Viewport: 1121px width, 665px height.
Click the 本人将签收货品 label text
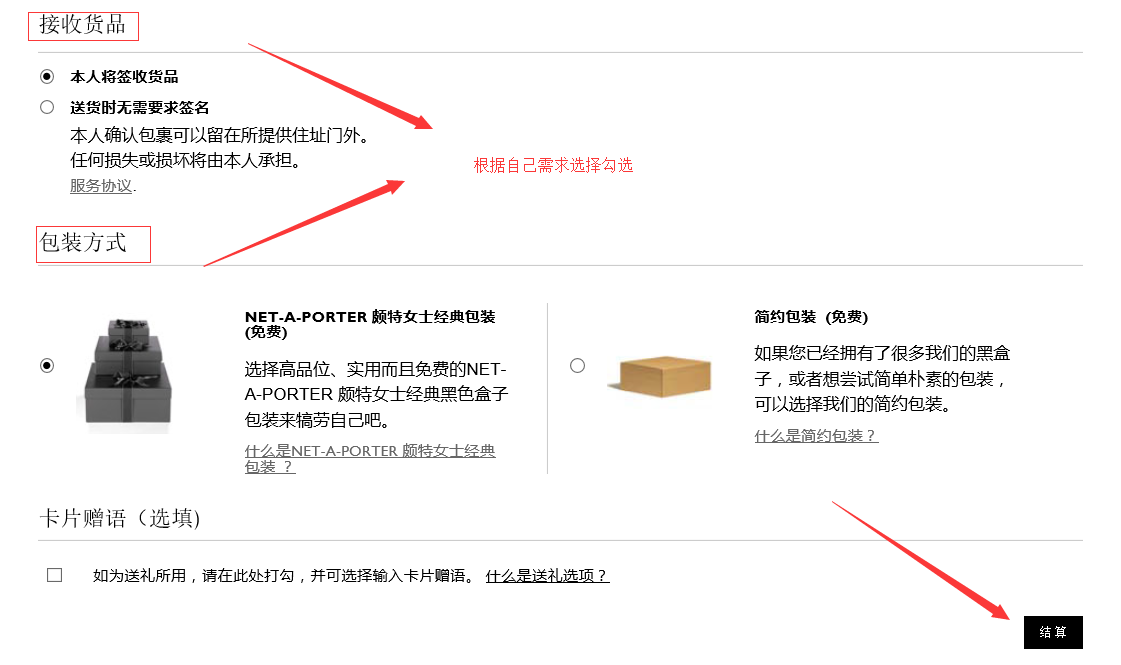coord(124,77)
